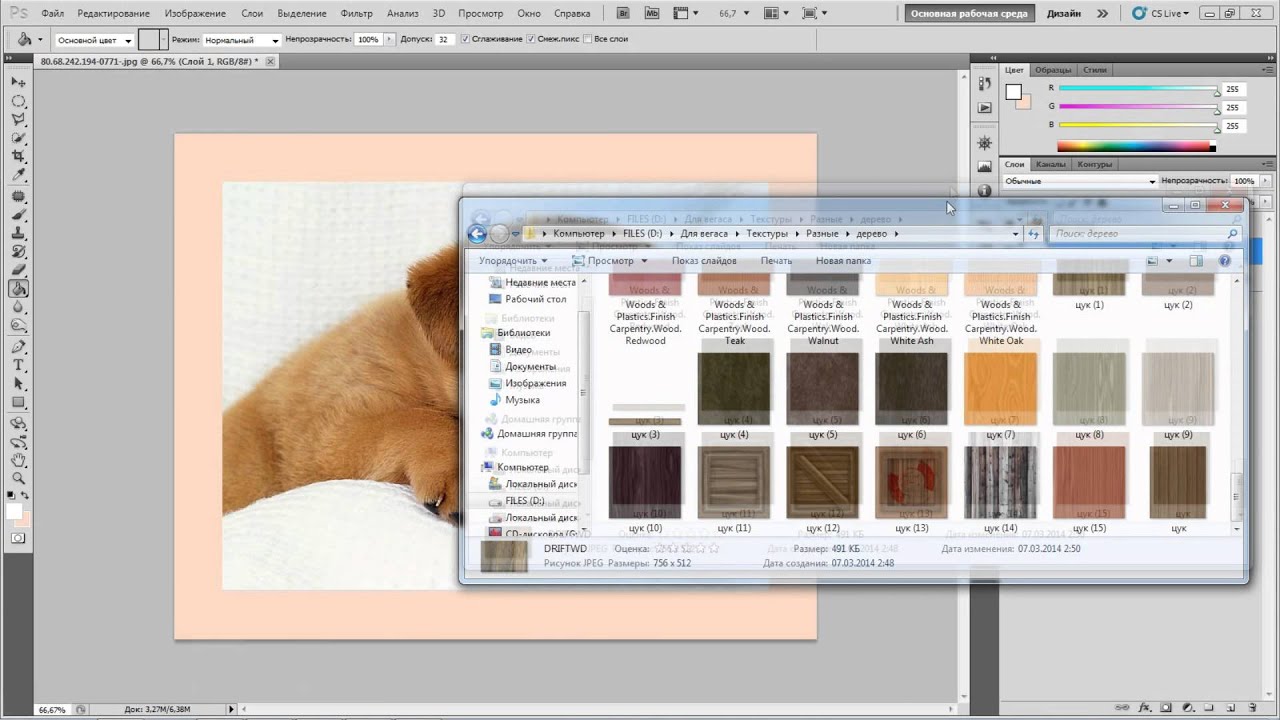Viewport: 1280px width, 720px height.
Task: Select the Crop tool
Action: (18, 158)
